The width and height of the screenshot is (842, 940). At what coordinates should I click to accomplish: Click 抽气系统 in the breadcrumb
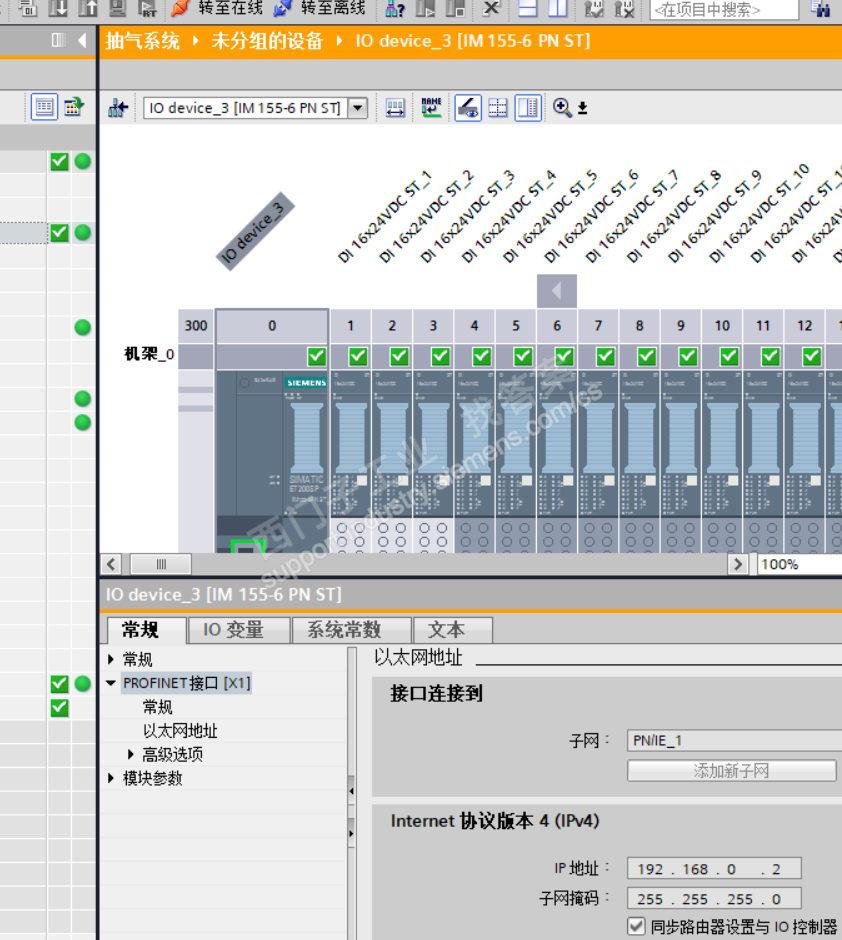(143, 41)
